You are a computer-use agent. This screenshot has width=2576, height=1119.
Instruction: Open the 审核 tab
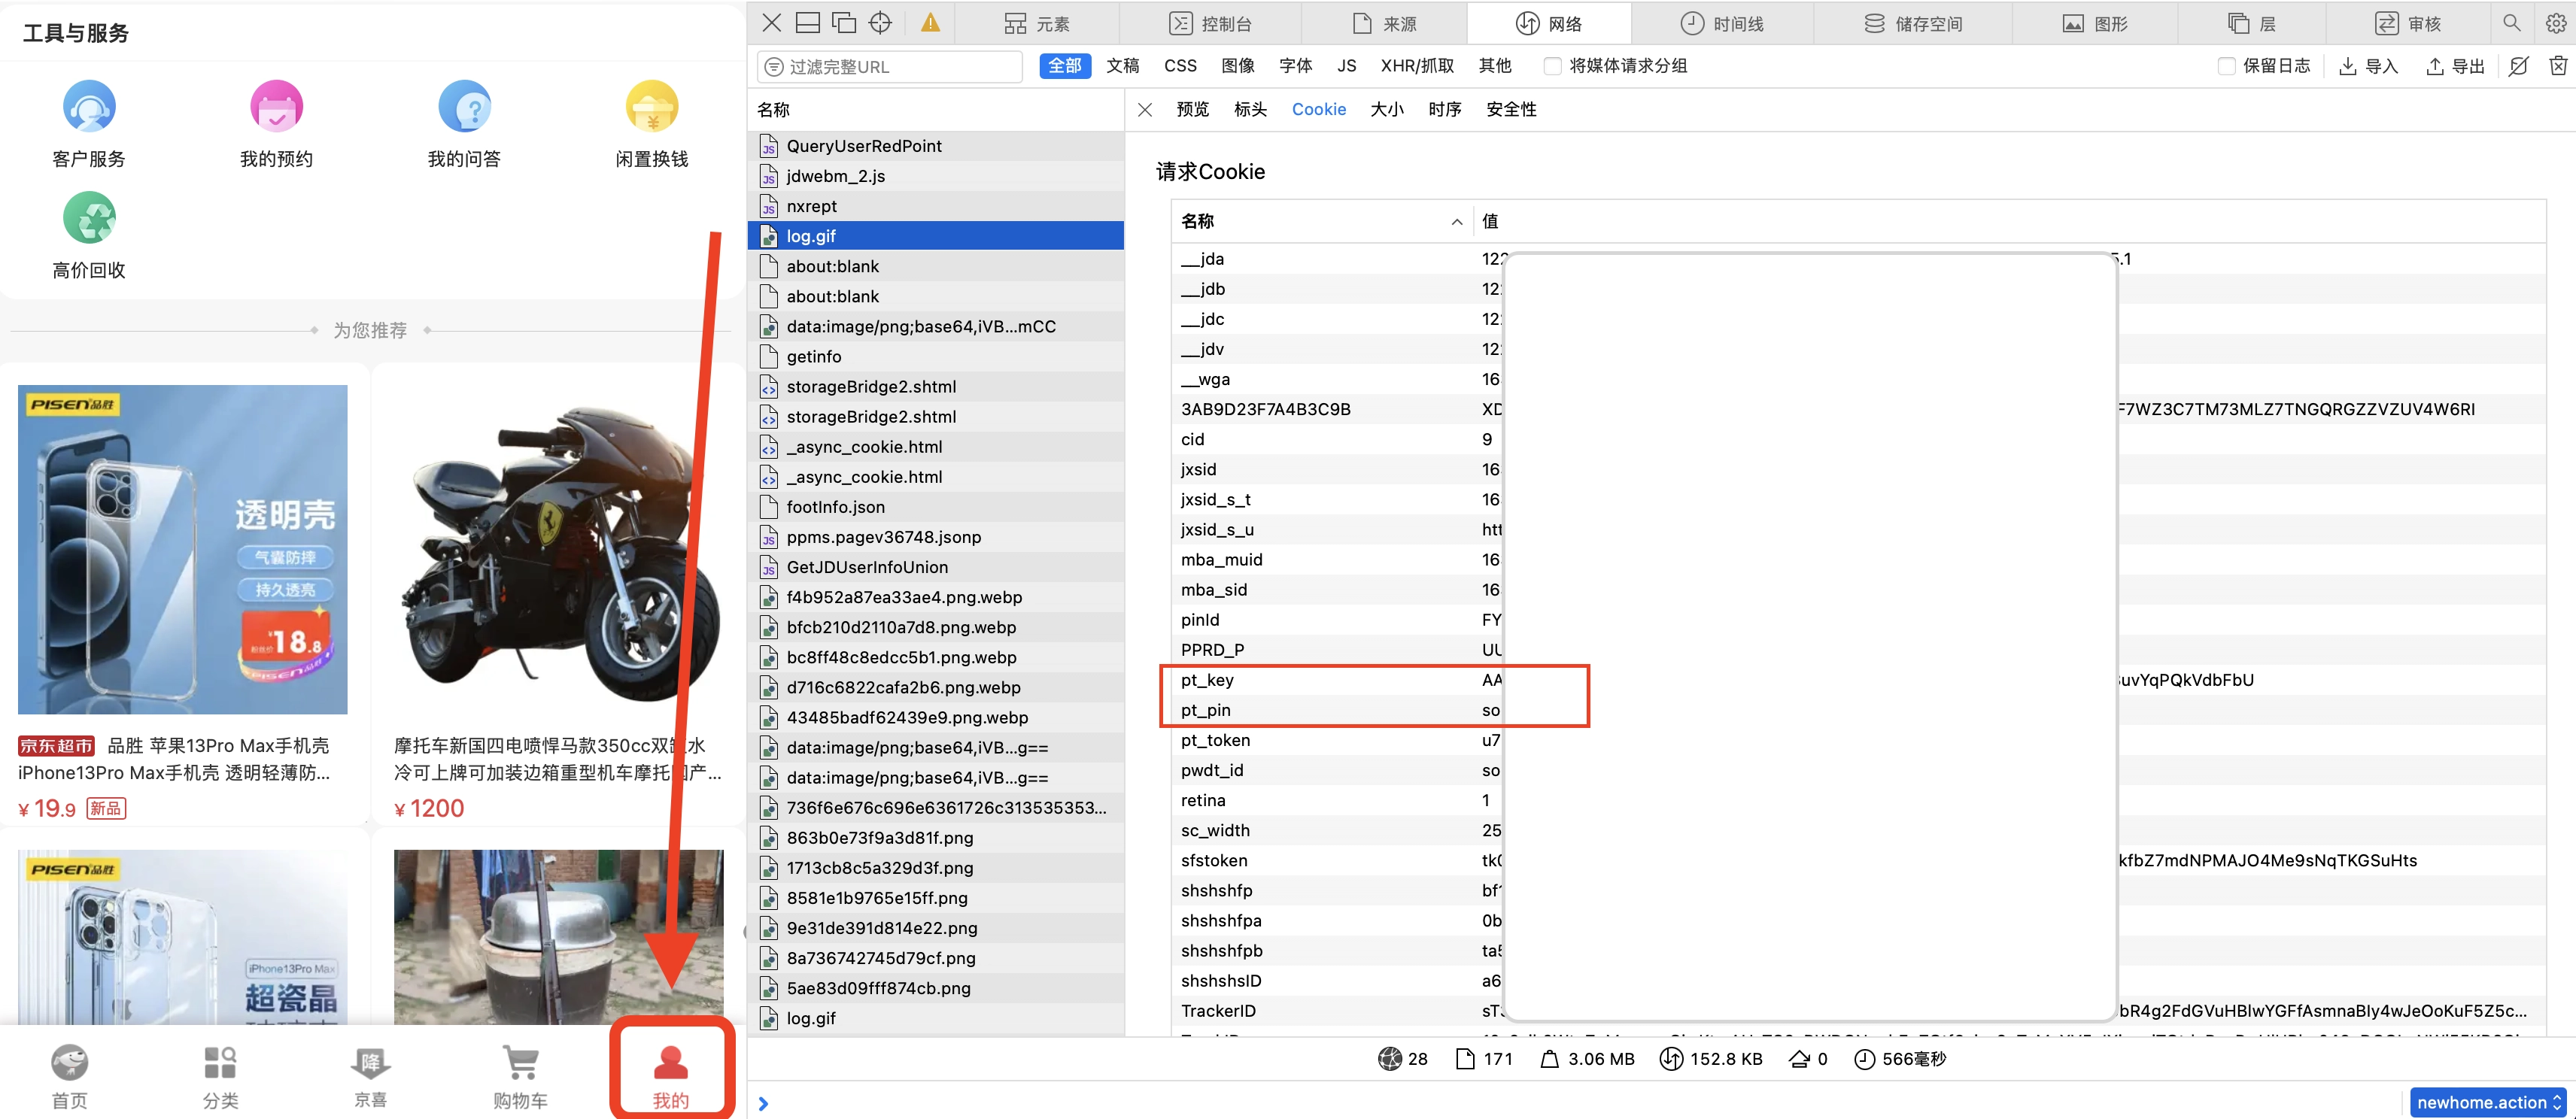coord(2407,24)
